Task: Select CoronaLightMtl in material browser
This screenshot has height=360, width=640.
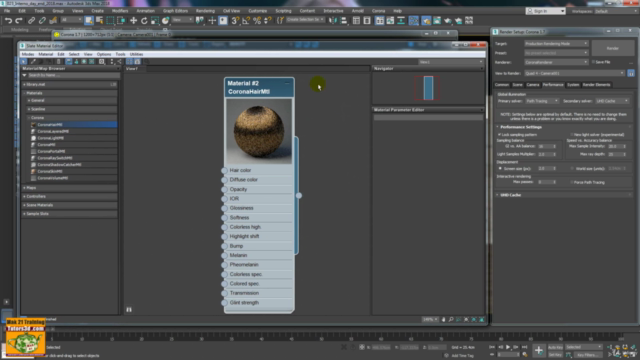Action: 51,138
